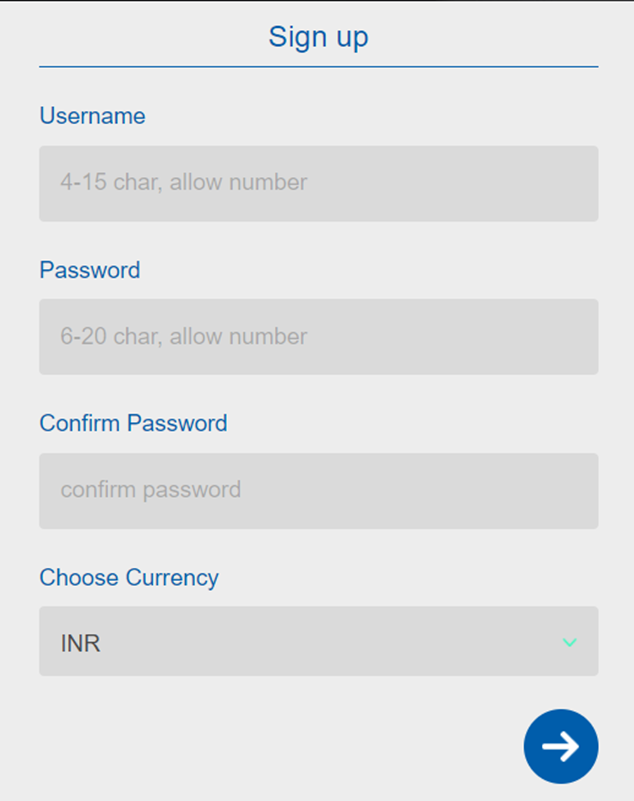
Task: Click the round blue arrow button
Action: [x=560, y=746]
